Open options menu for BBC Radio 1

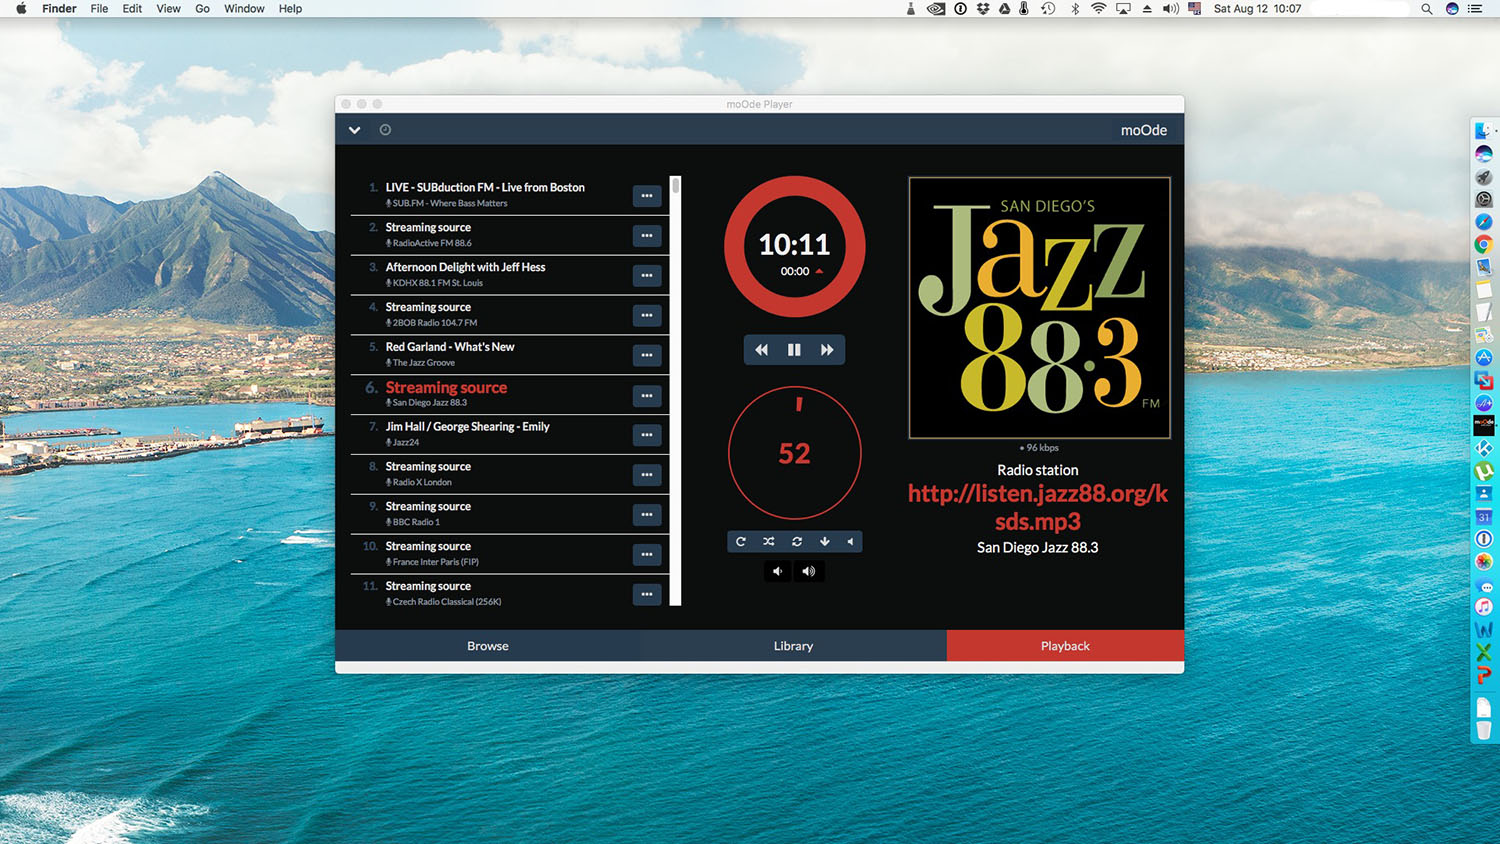tap(647, 515)
